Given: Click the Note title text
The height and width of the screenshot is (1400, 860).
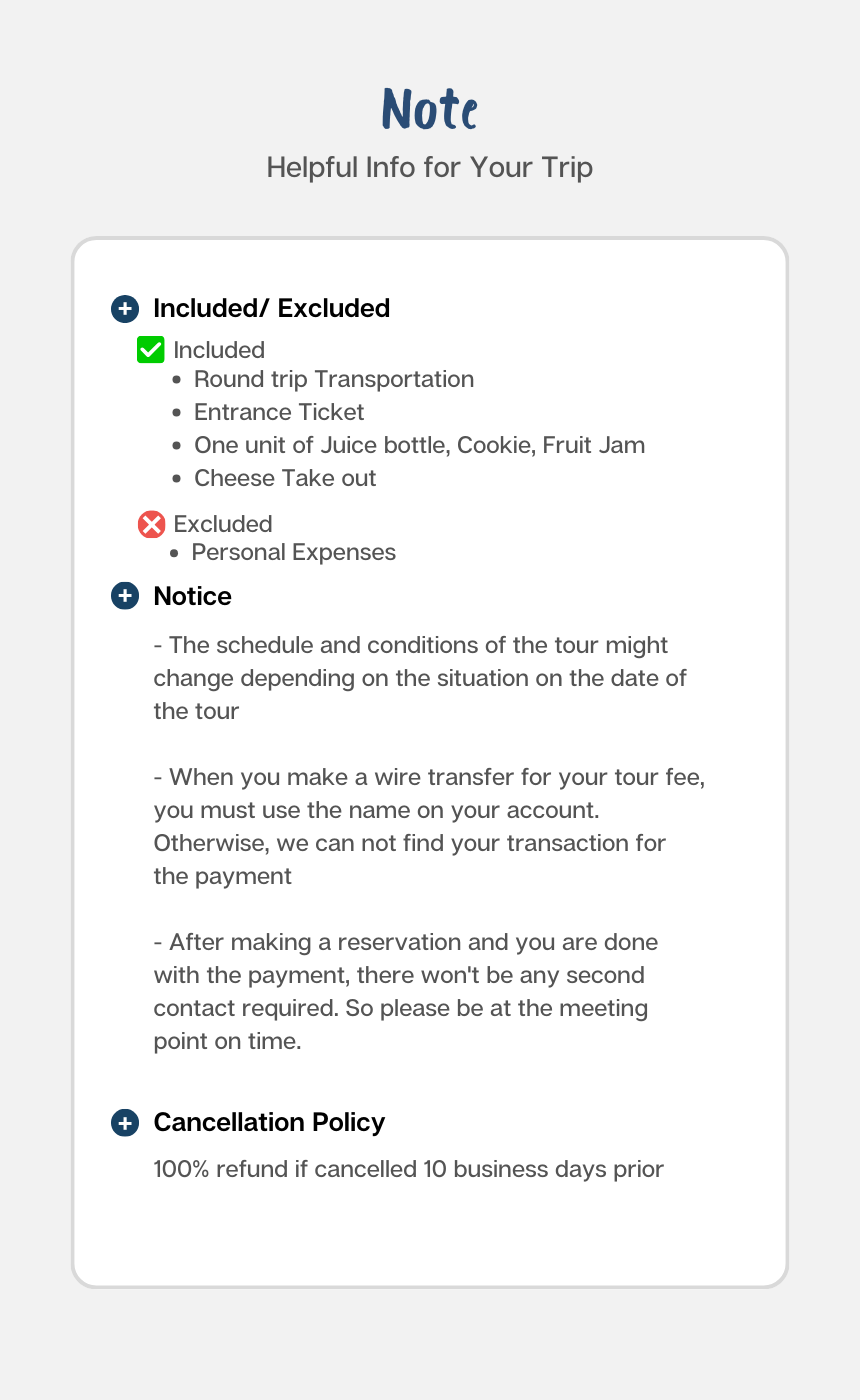Looking at the screenshot, I should point(429,108).
